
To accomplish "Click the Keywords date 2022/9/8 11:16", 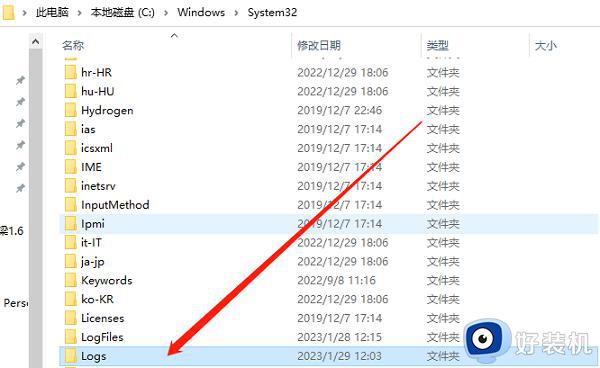I will (x=336, y=280).
